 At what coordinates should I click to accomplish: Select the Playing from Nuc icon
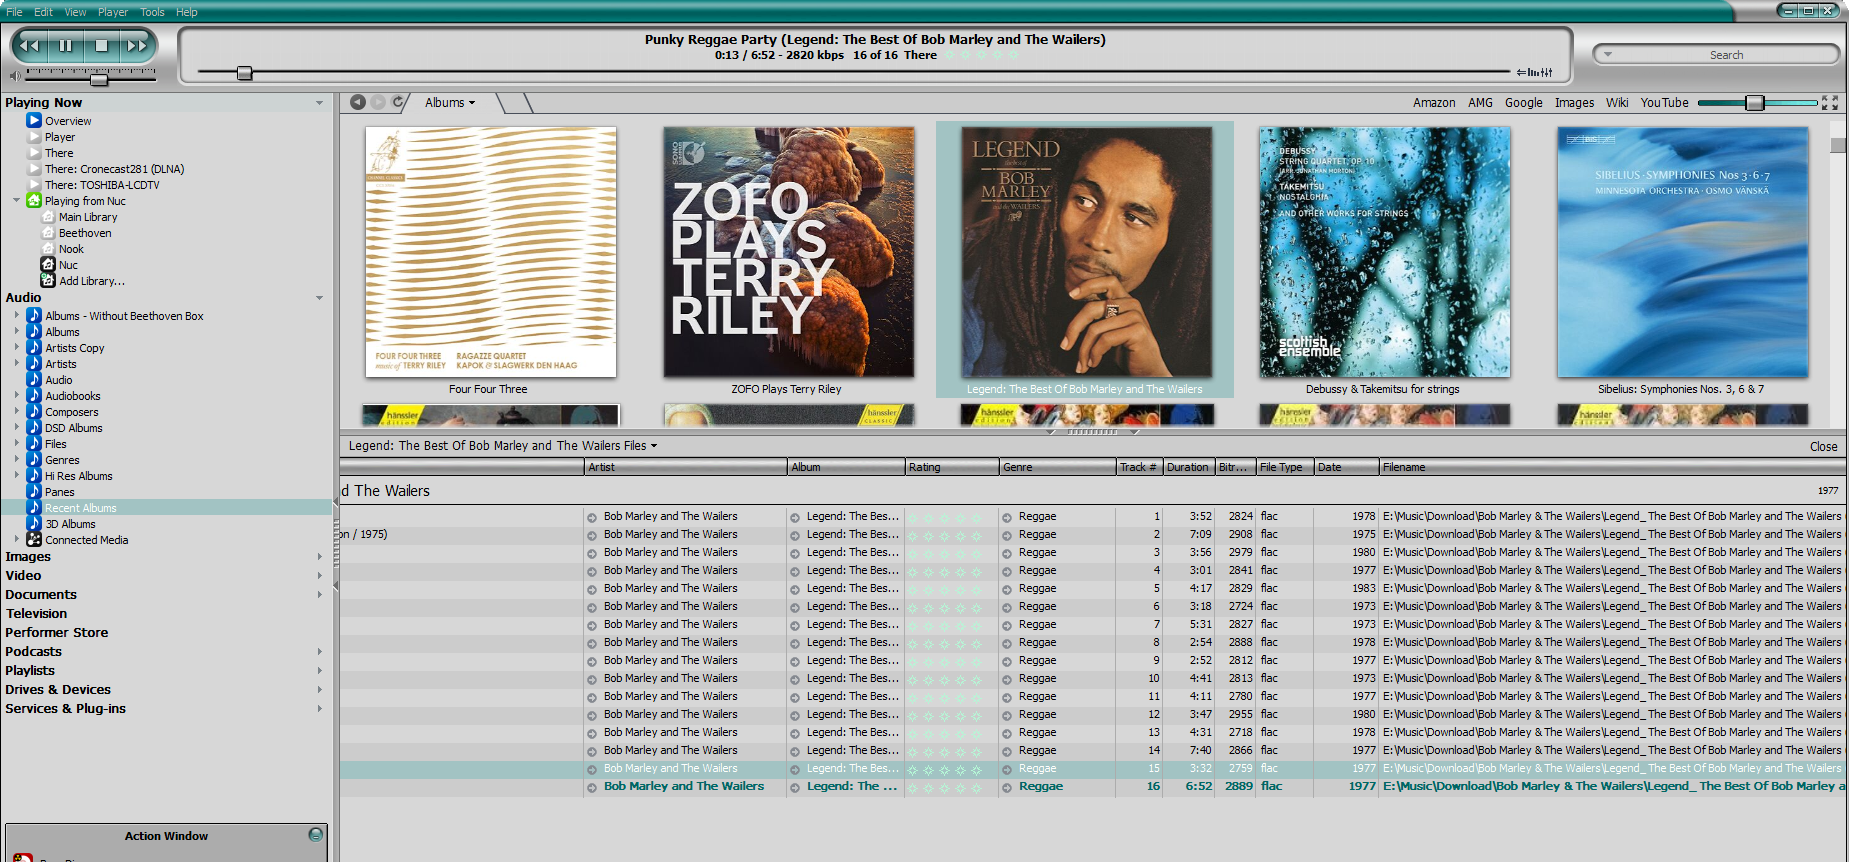point(33,201)
